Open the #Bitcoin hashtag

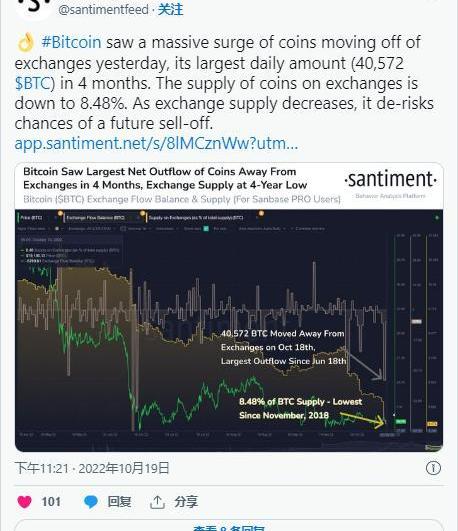click(x=71, y=43)
